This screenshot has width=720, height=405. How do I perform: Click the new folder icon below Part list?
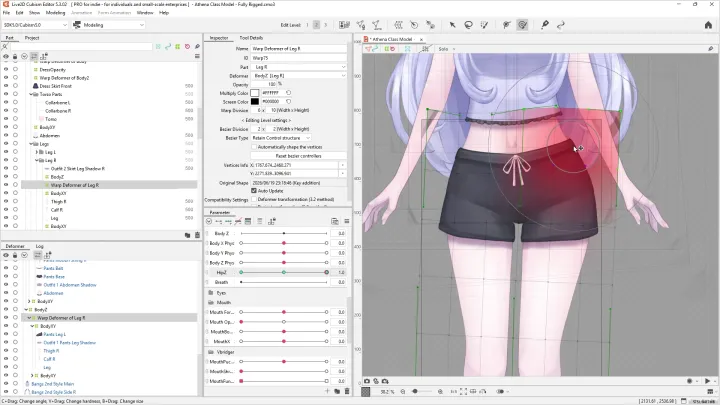187,235
